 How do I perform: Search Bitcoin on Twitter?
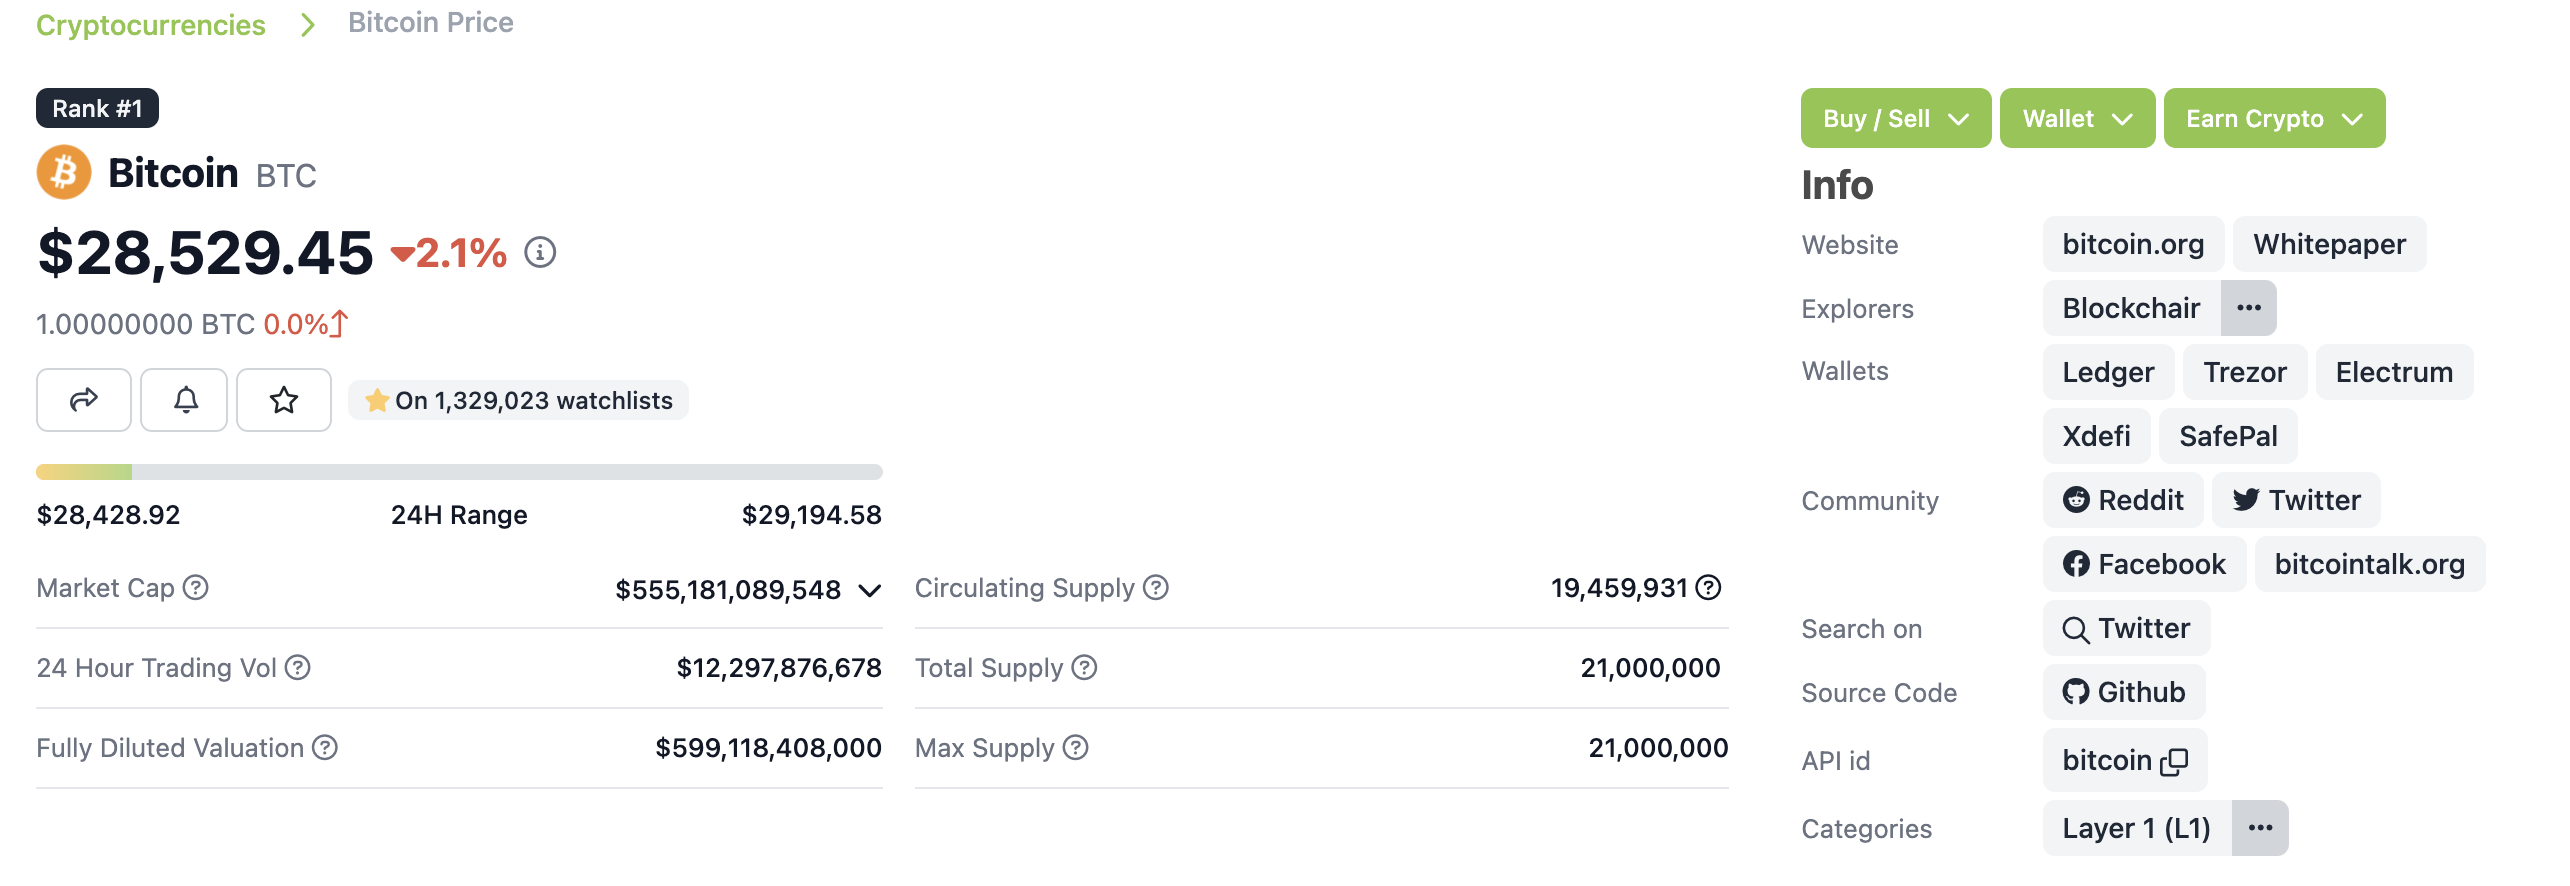(2126, 628)
